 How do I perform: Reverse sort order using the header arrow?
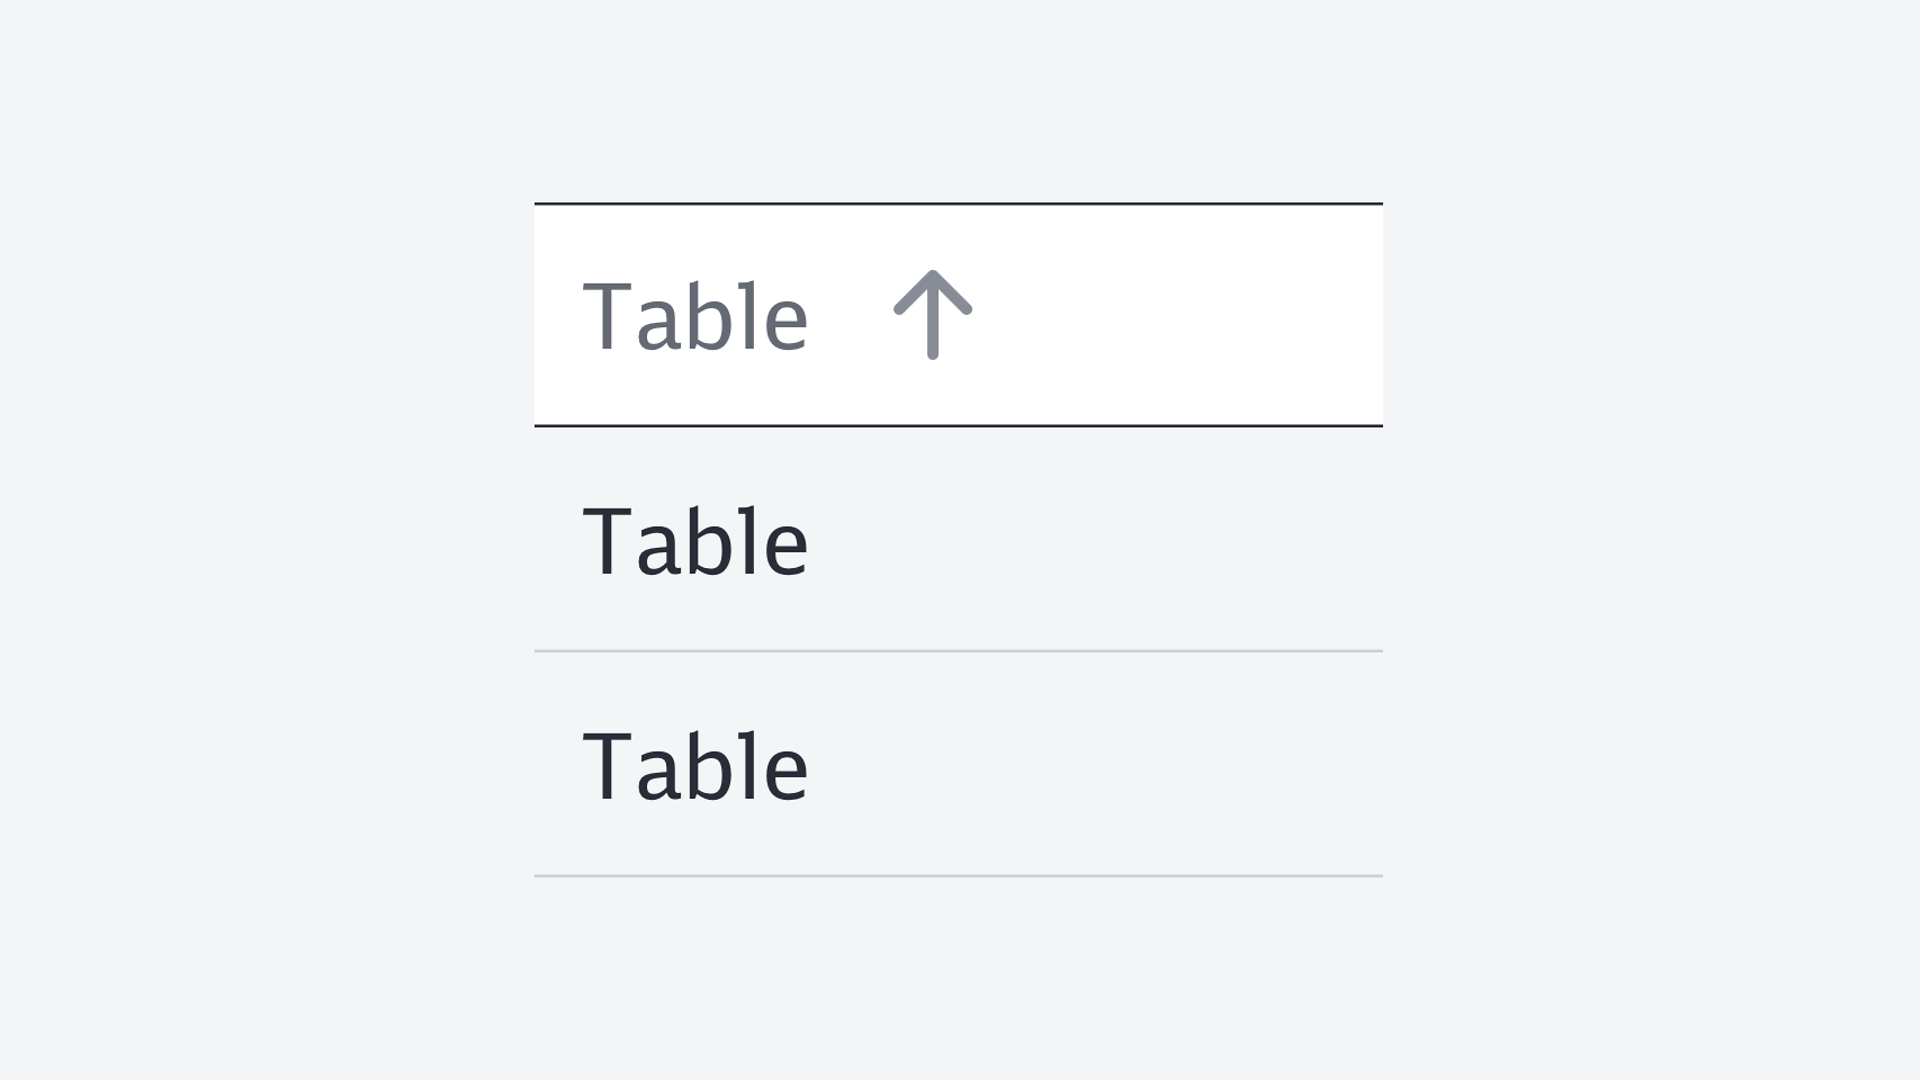click(x=932, y=314)
